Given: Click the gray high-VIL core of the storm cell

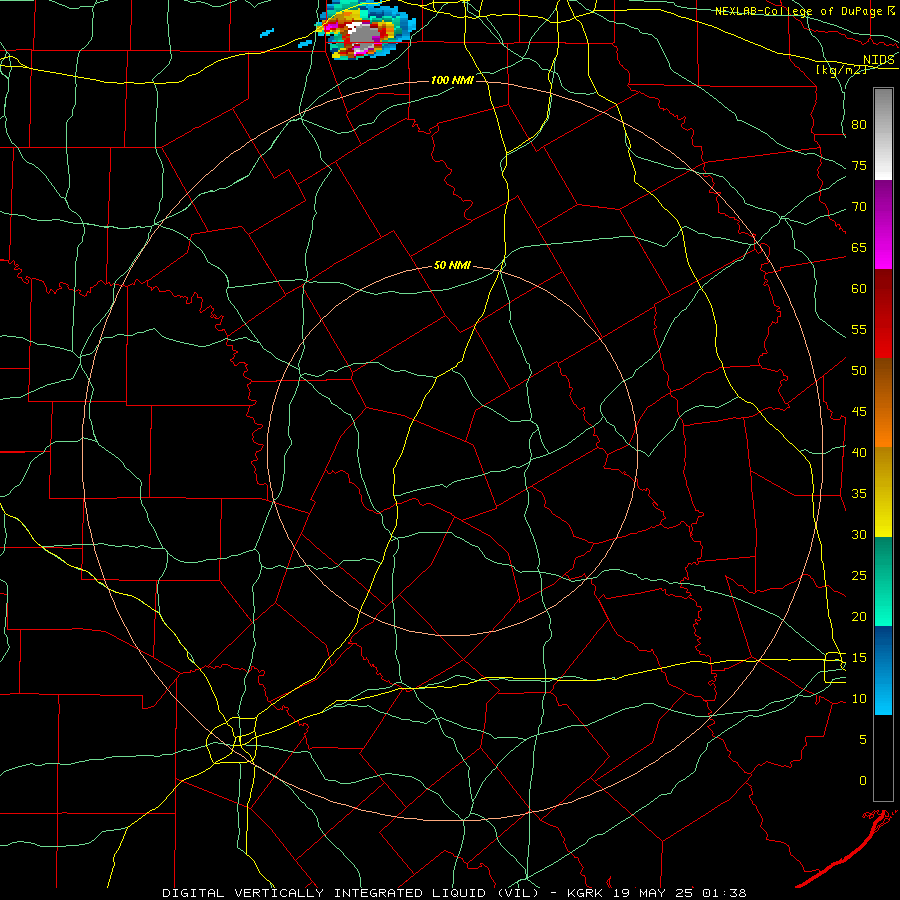Looking at the screenshot, I should pos(362,35).
